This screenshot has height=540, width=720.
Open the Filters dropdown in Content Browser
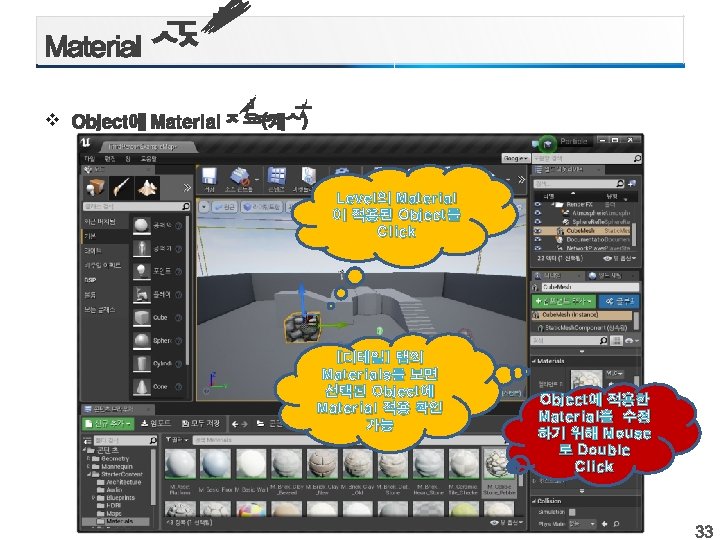click(x=176, y=440)
